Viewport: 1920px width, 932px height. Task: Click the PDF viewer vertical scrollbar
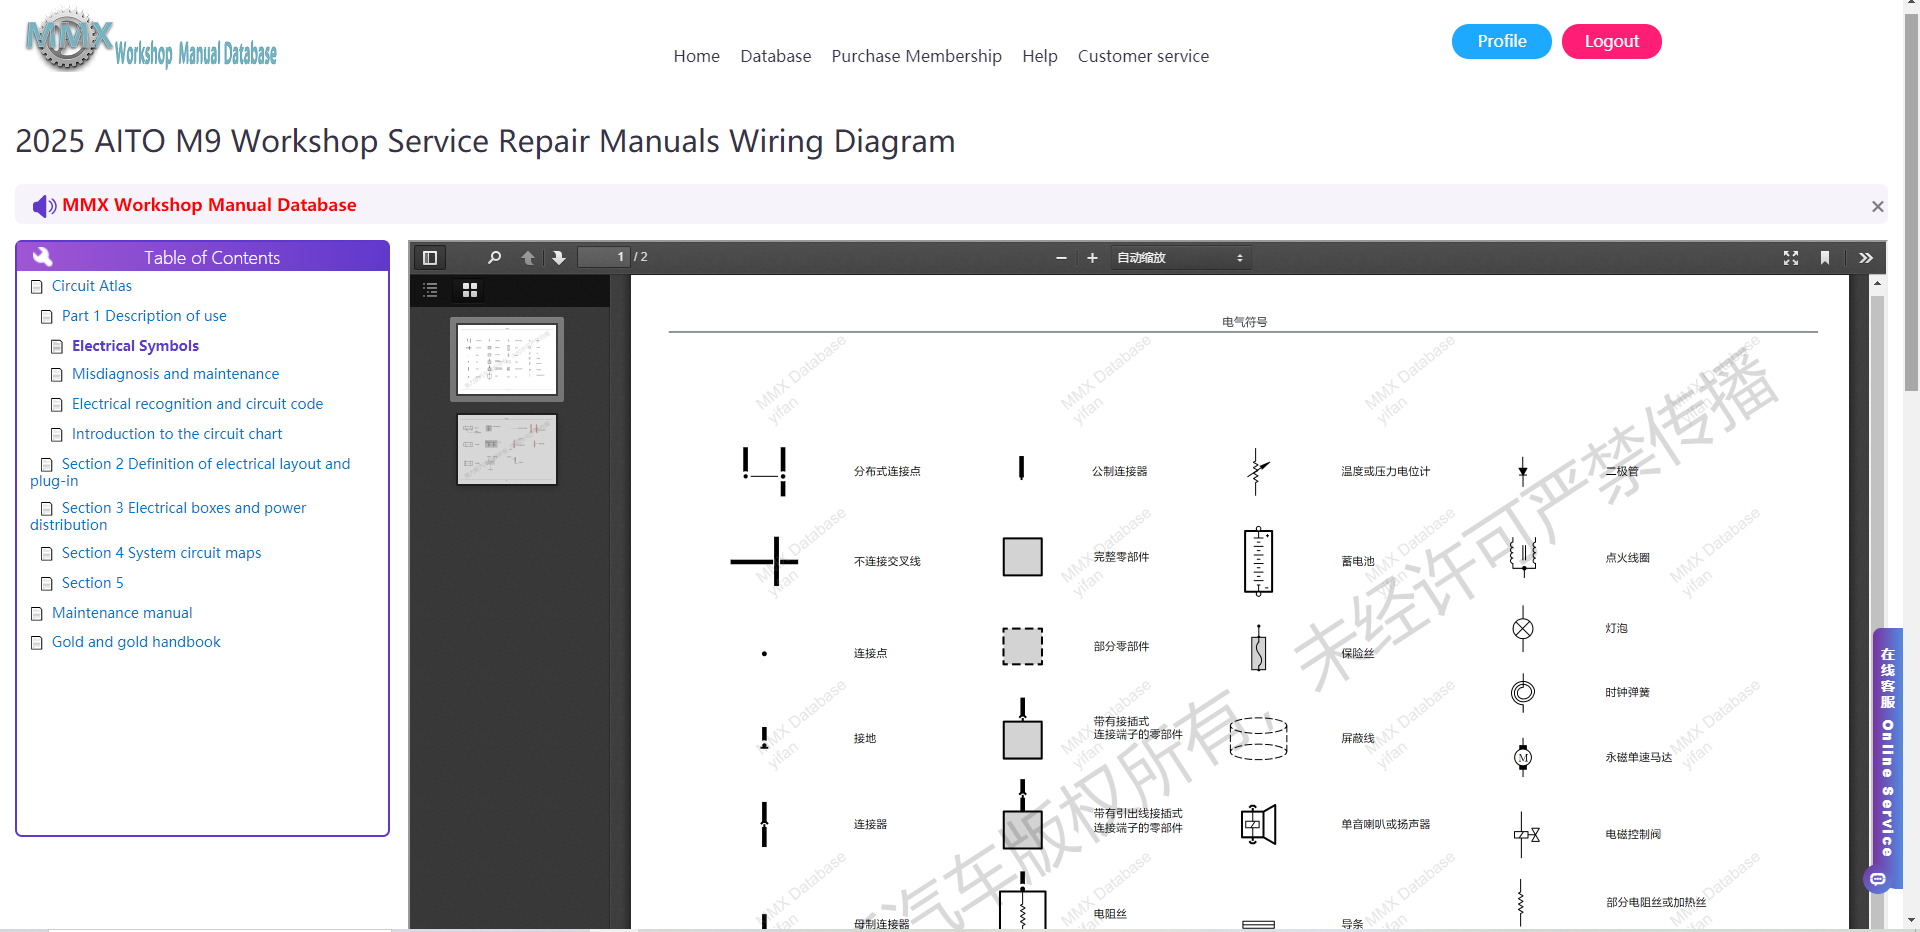tap(1877, 600)
